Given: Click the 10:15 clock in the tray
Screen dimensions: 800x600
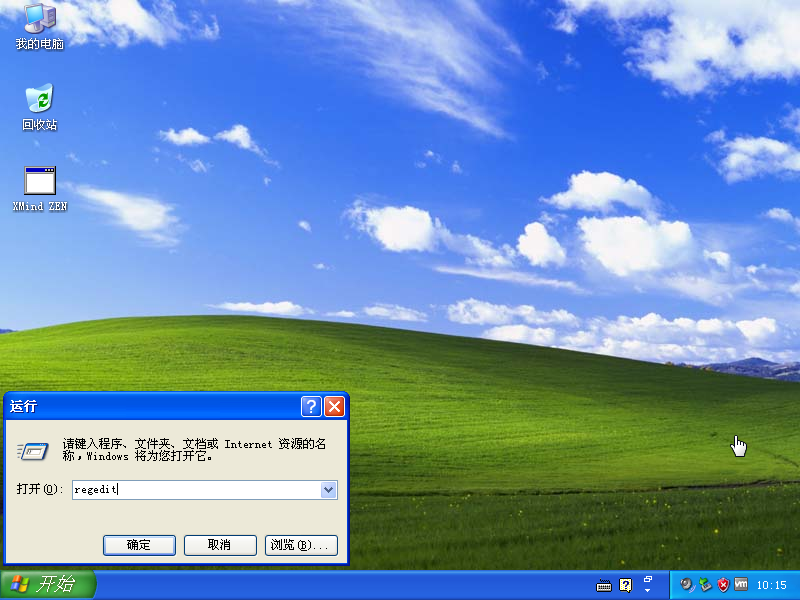Looking at the screenshot, I should (x=771, y=585).
